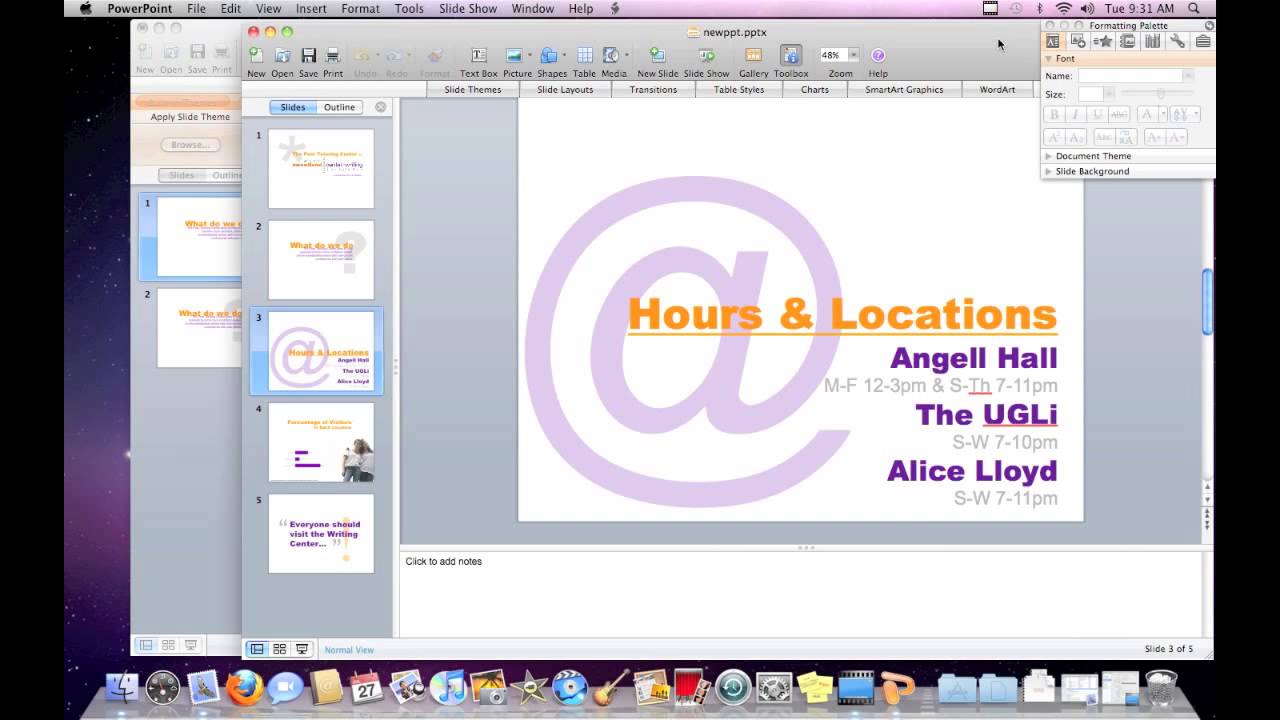Collapse the Font section in Formatting Palette

[x=1049, y=59]
